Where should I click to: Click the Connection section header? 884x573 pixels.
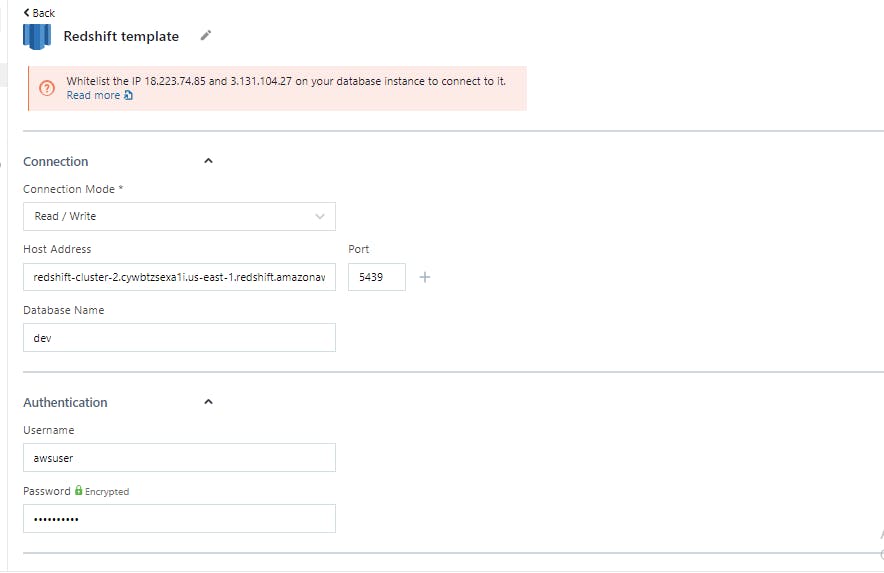[56, 161]
